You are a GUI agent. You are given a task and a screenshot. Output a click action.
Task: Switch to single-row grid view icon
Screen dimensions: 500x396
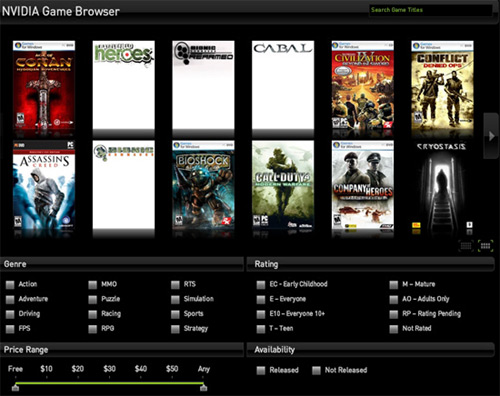pyautogui.click(x=466, y=246)
